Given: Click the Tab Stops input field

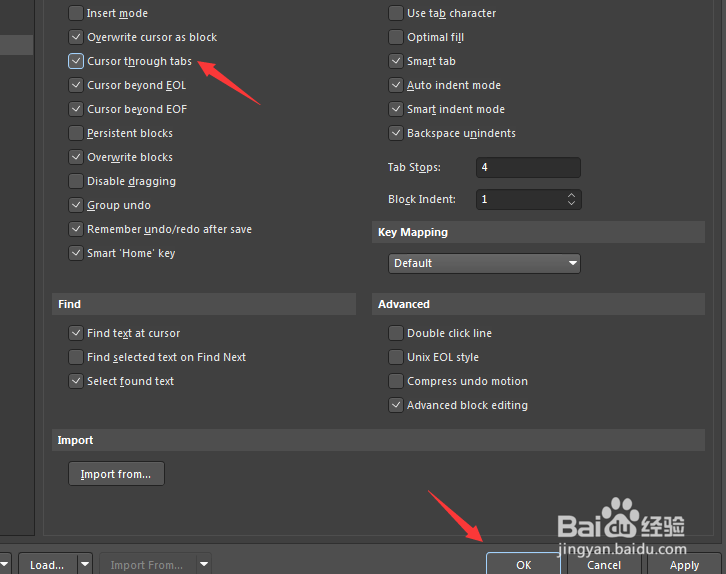Looking at the screenshot, I should [x=528, y=167].
